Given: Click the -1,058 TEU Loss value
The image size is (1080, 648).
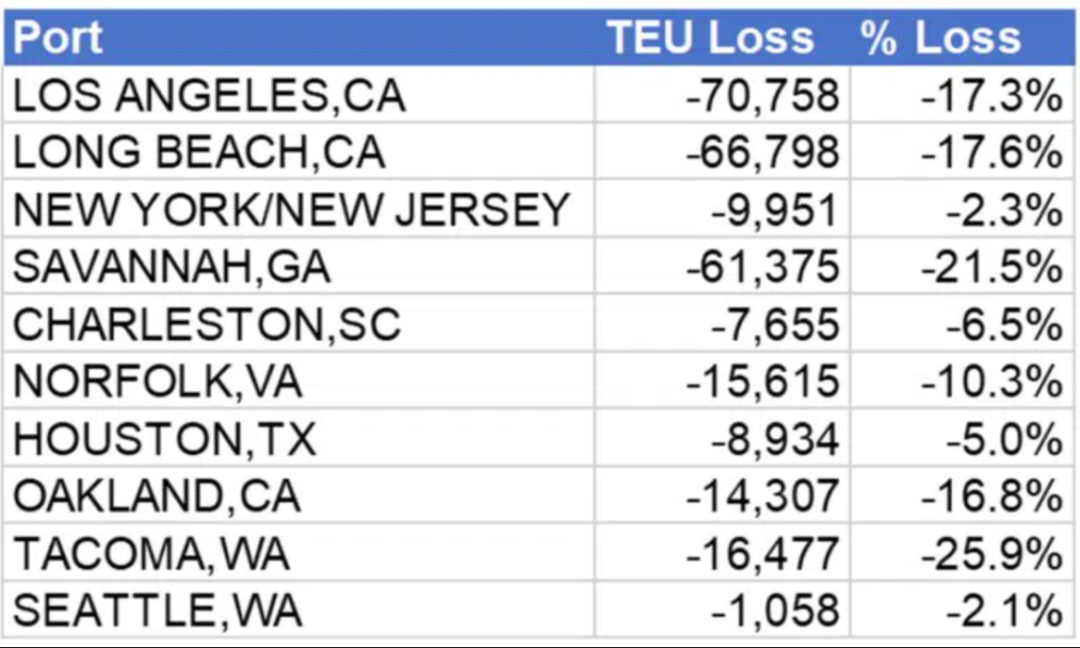Looking at the screenshot, I should [x=774, y=610].
